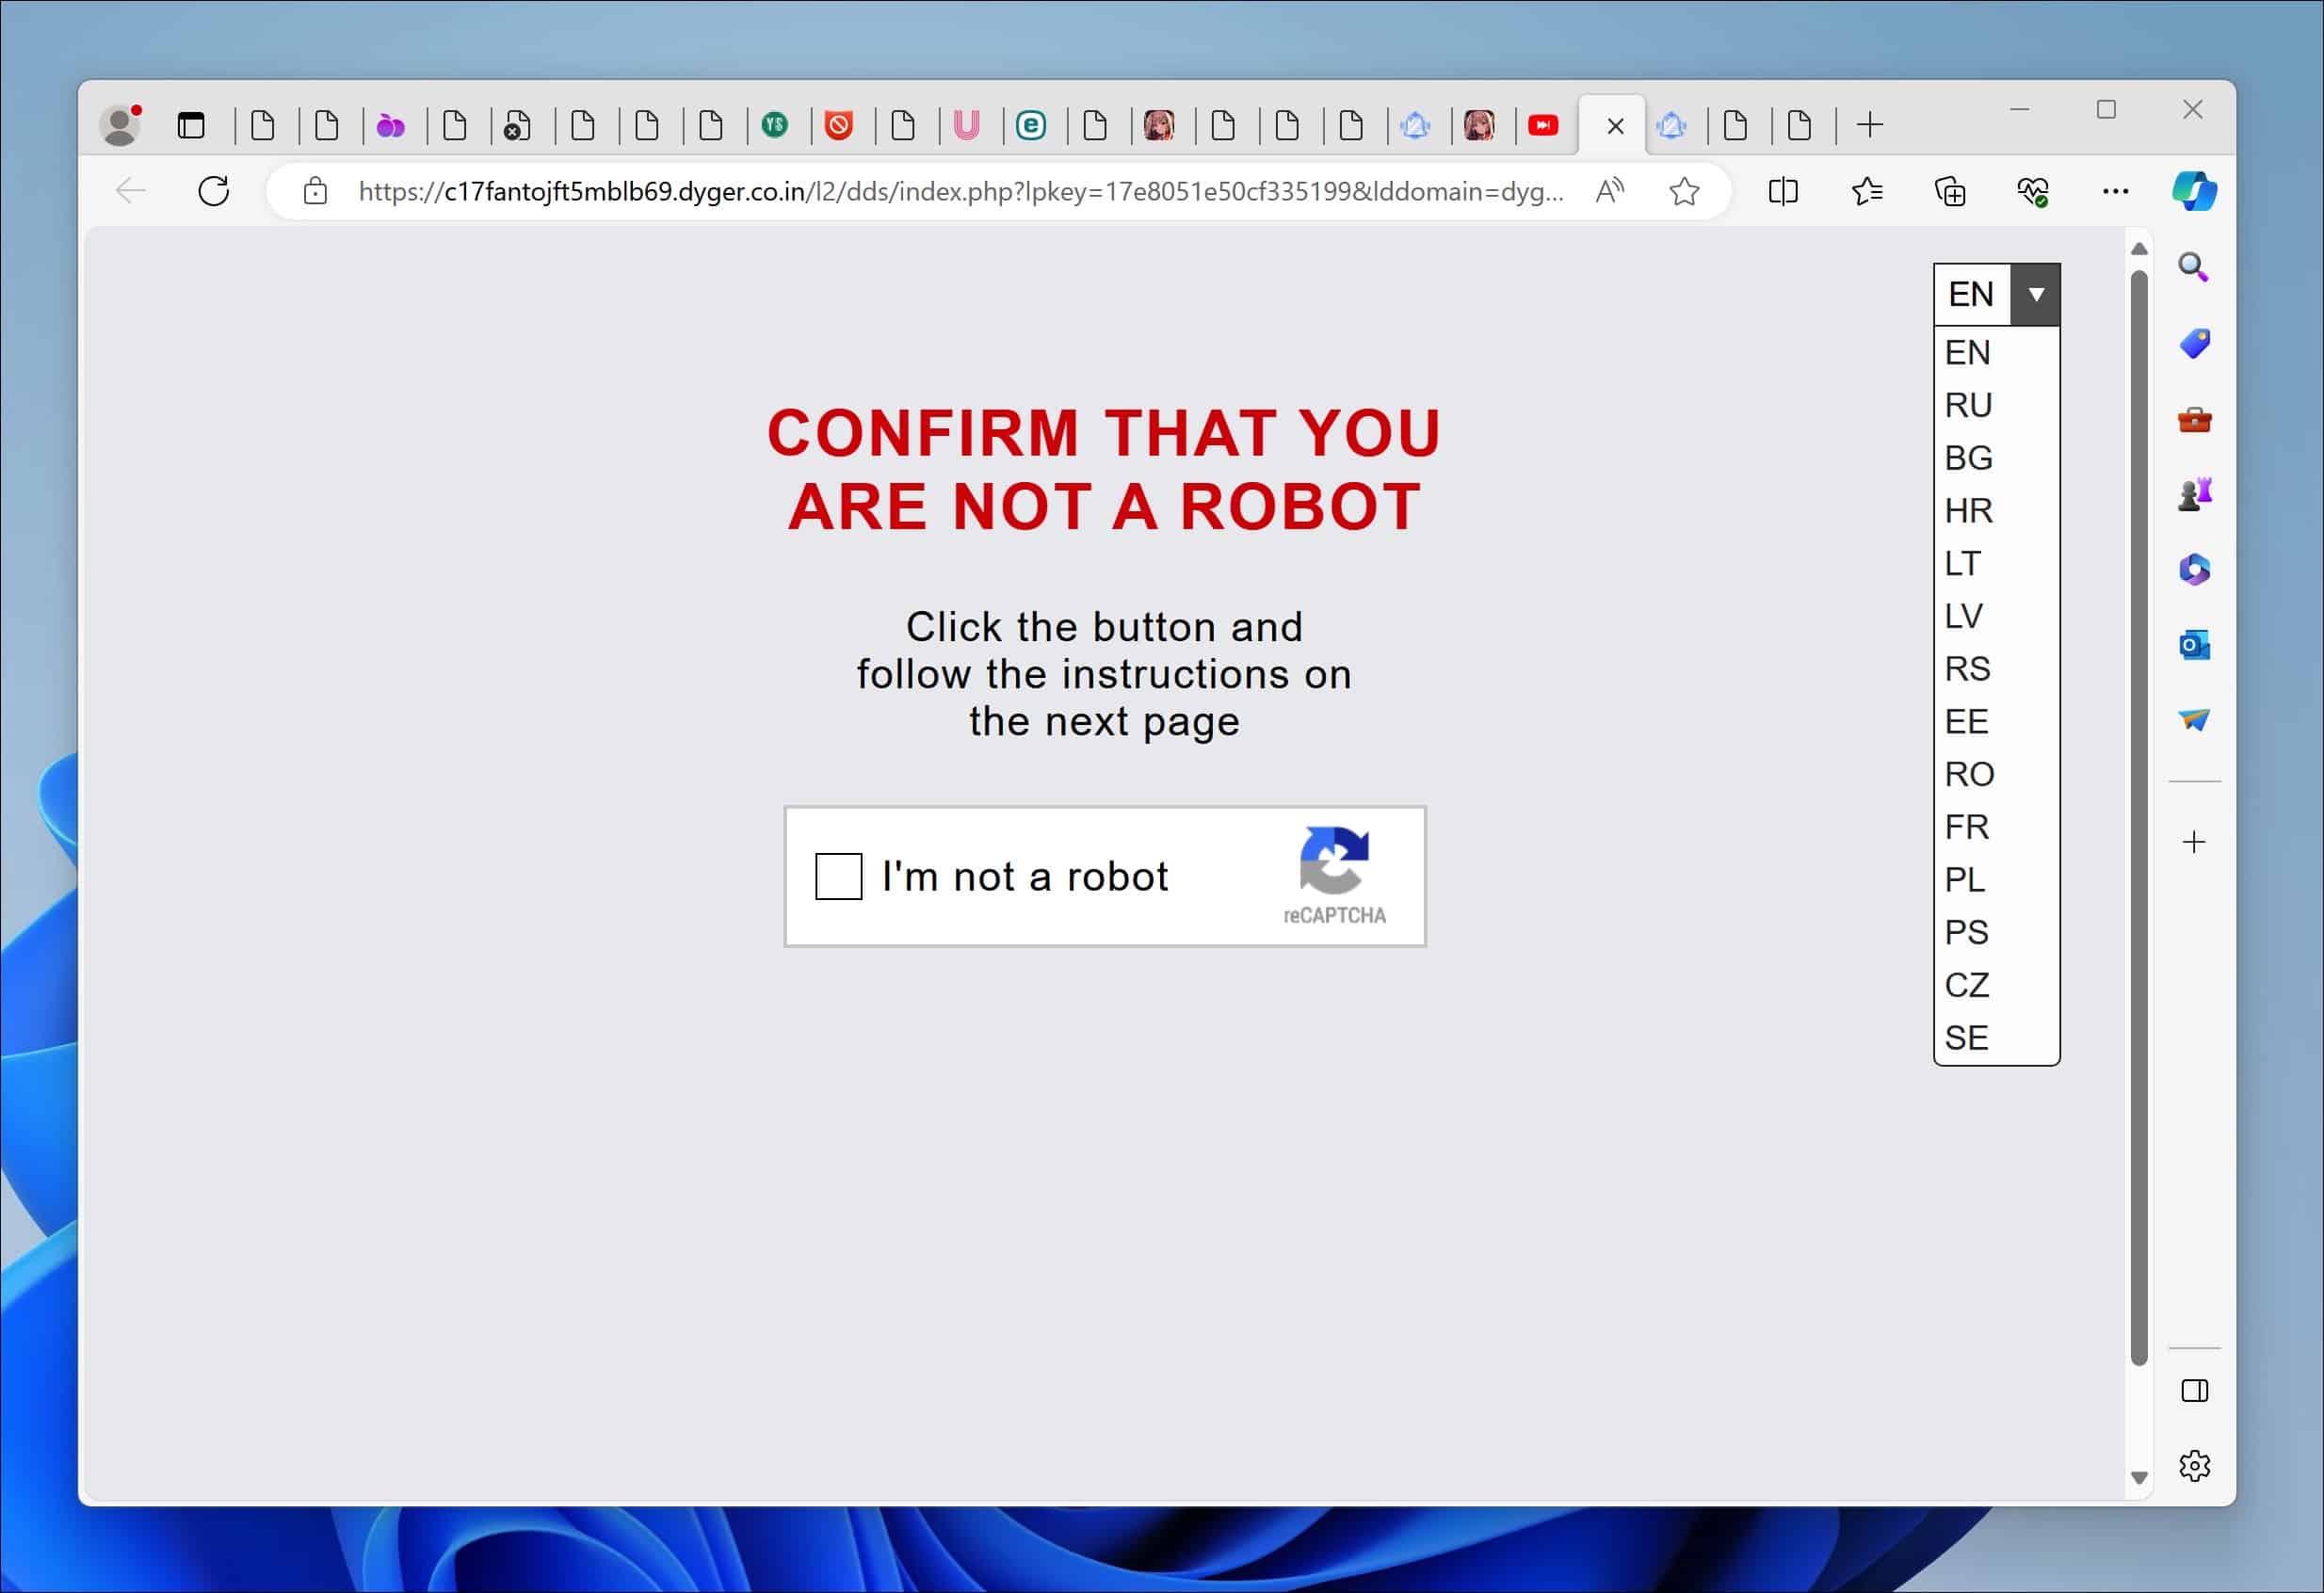Choose RU from the language list
Viewport: 2324px width, 1593px height.
click(x=1996, y=405)
